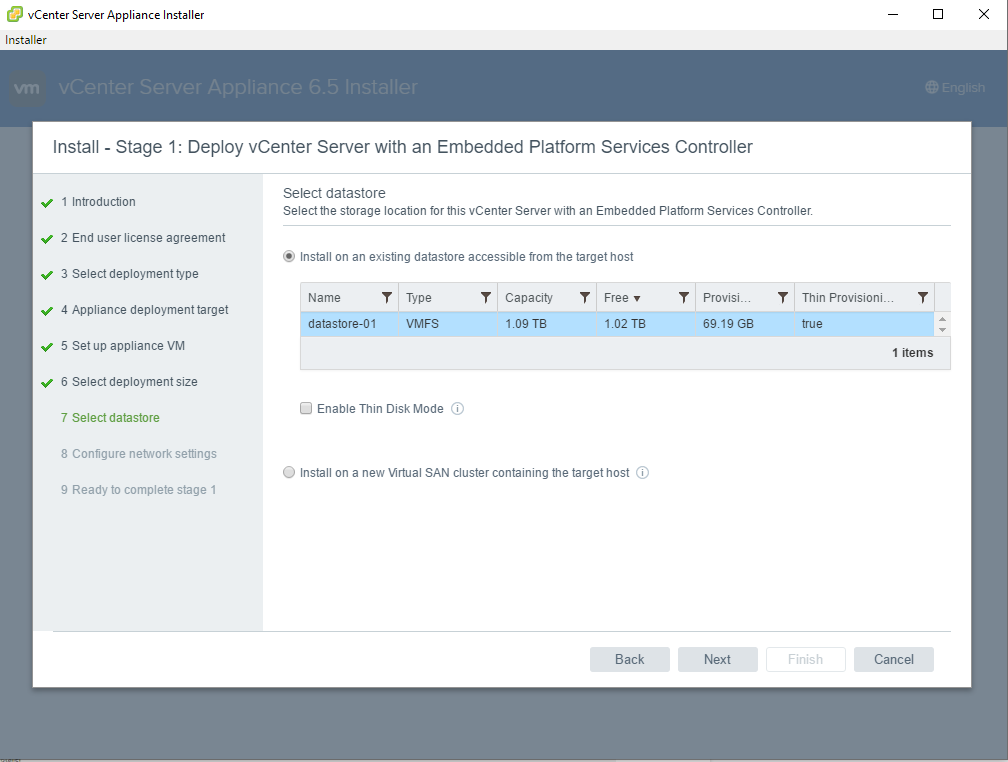Screen dimensions: 1008x762
Task: Open the Capacity column filter
Action: click(584, 298)
